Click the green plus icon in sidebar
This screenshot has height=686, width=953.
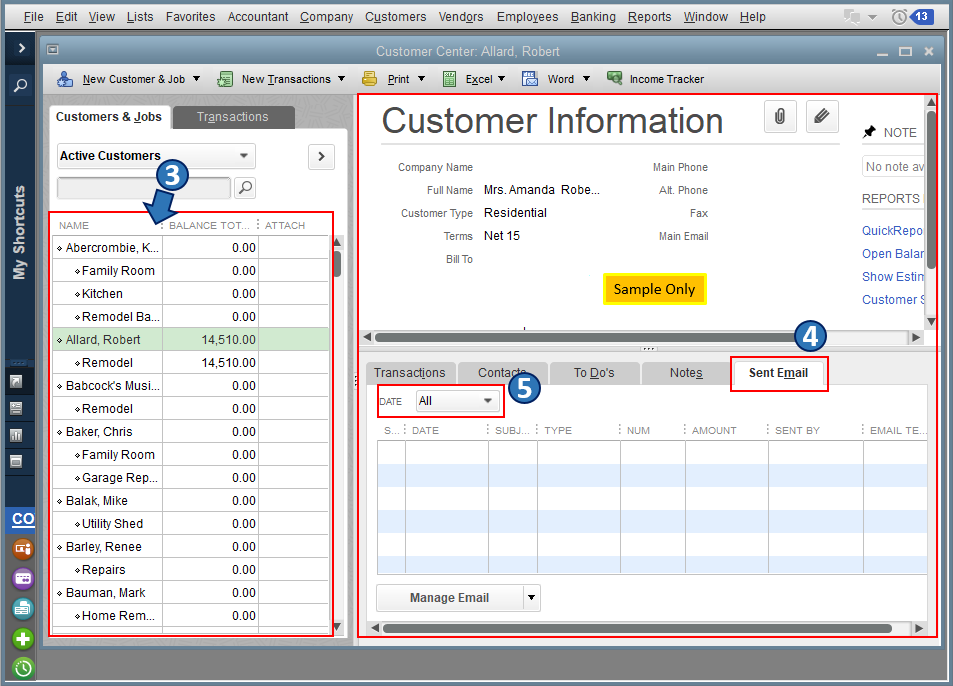click(22, 639)
